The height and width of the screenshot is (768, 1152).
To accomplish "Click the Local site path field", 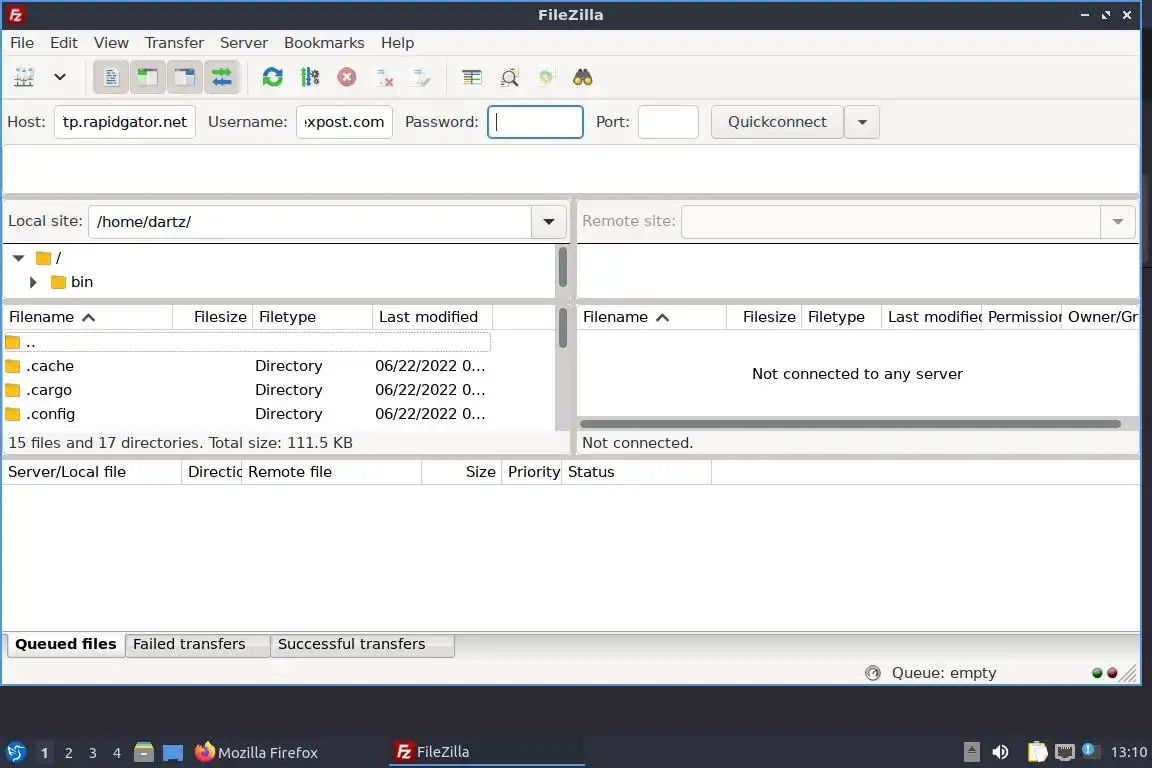I will [x=310, y=222].
